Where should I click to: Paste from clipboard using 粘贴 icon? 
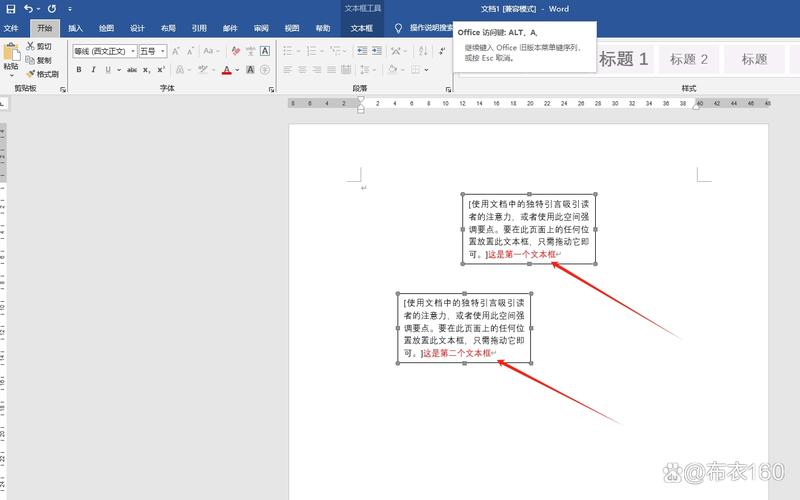coord(11,52)
